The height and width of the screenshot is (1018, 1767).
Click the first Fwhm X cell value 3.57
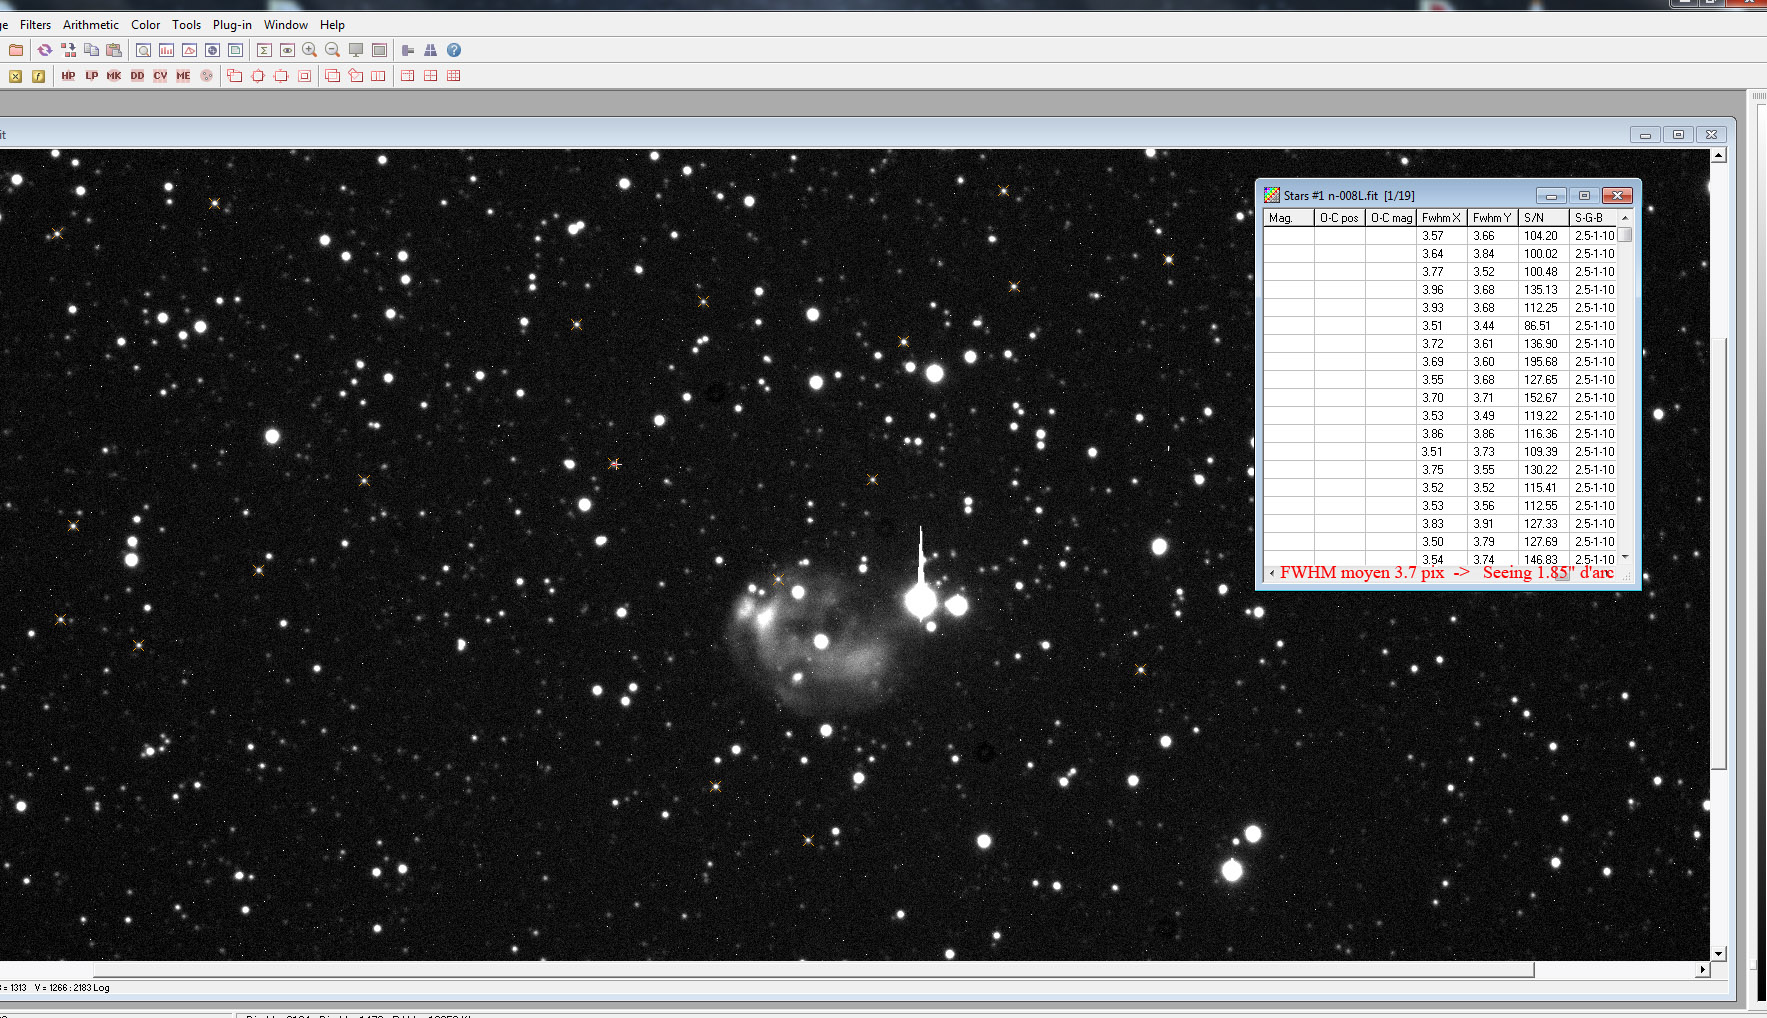(1433, 236)
